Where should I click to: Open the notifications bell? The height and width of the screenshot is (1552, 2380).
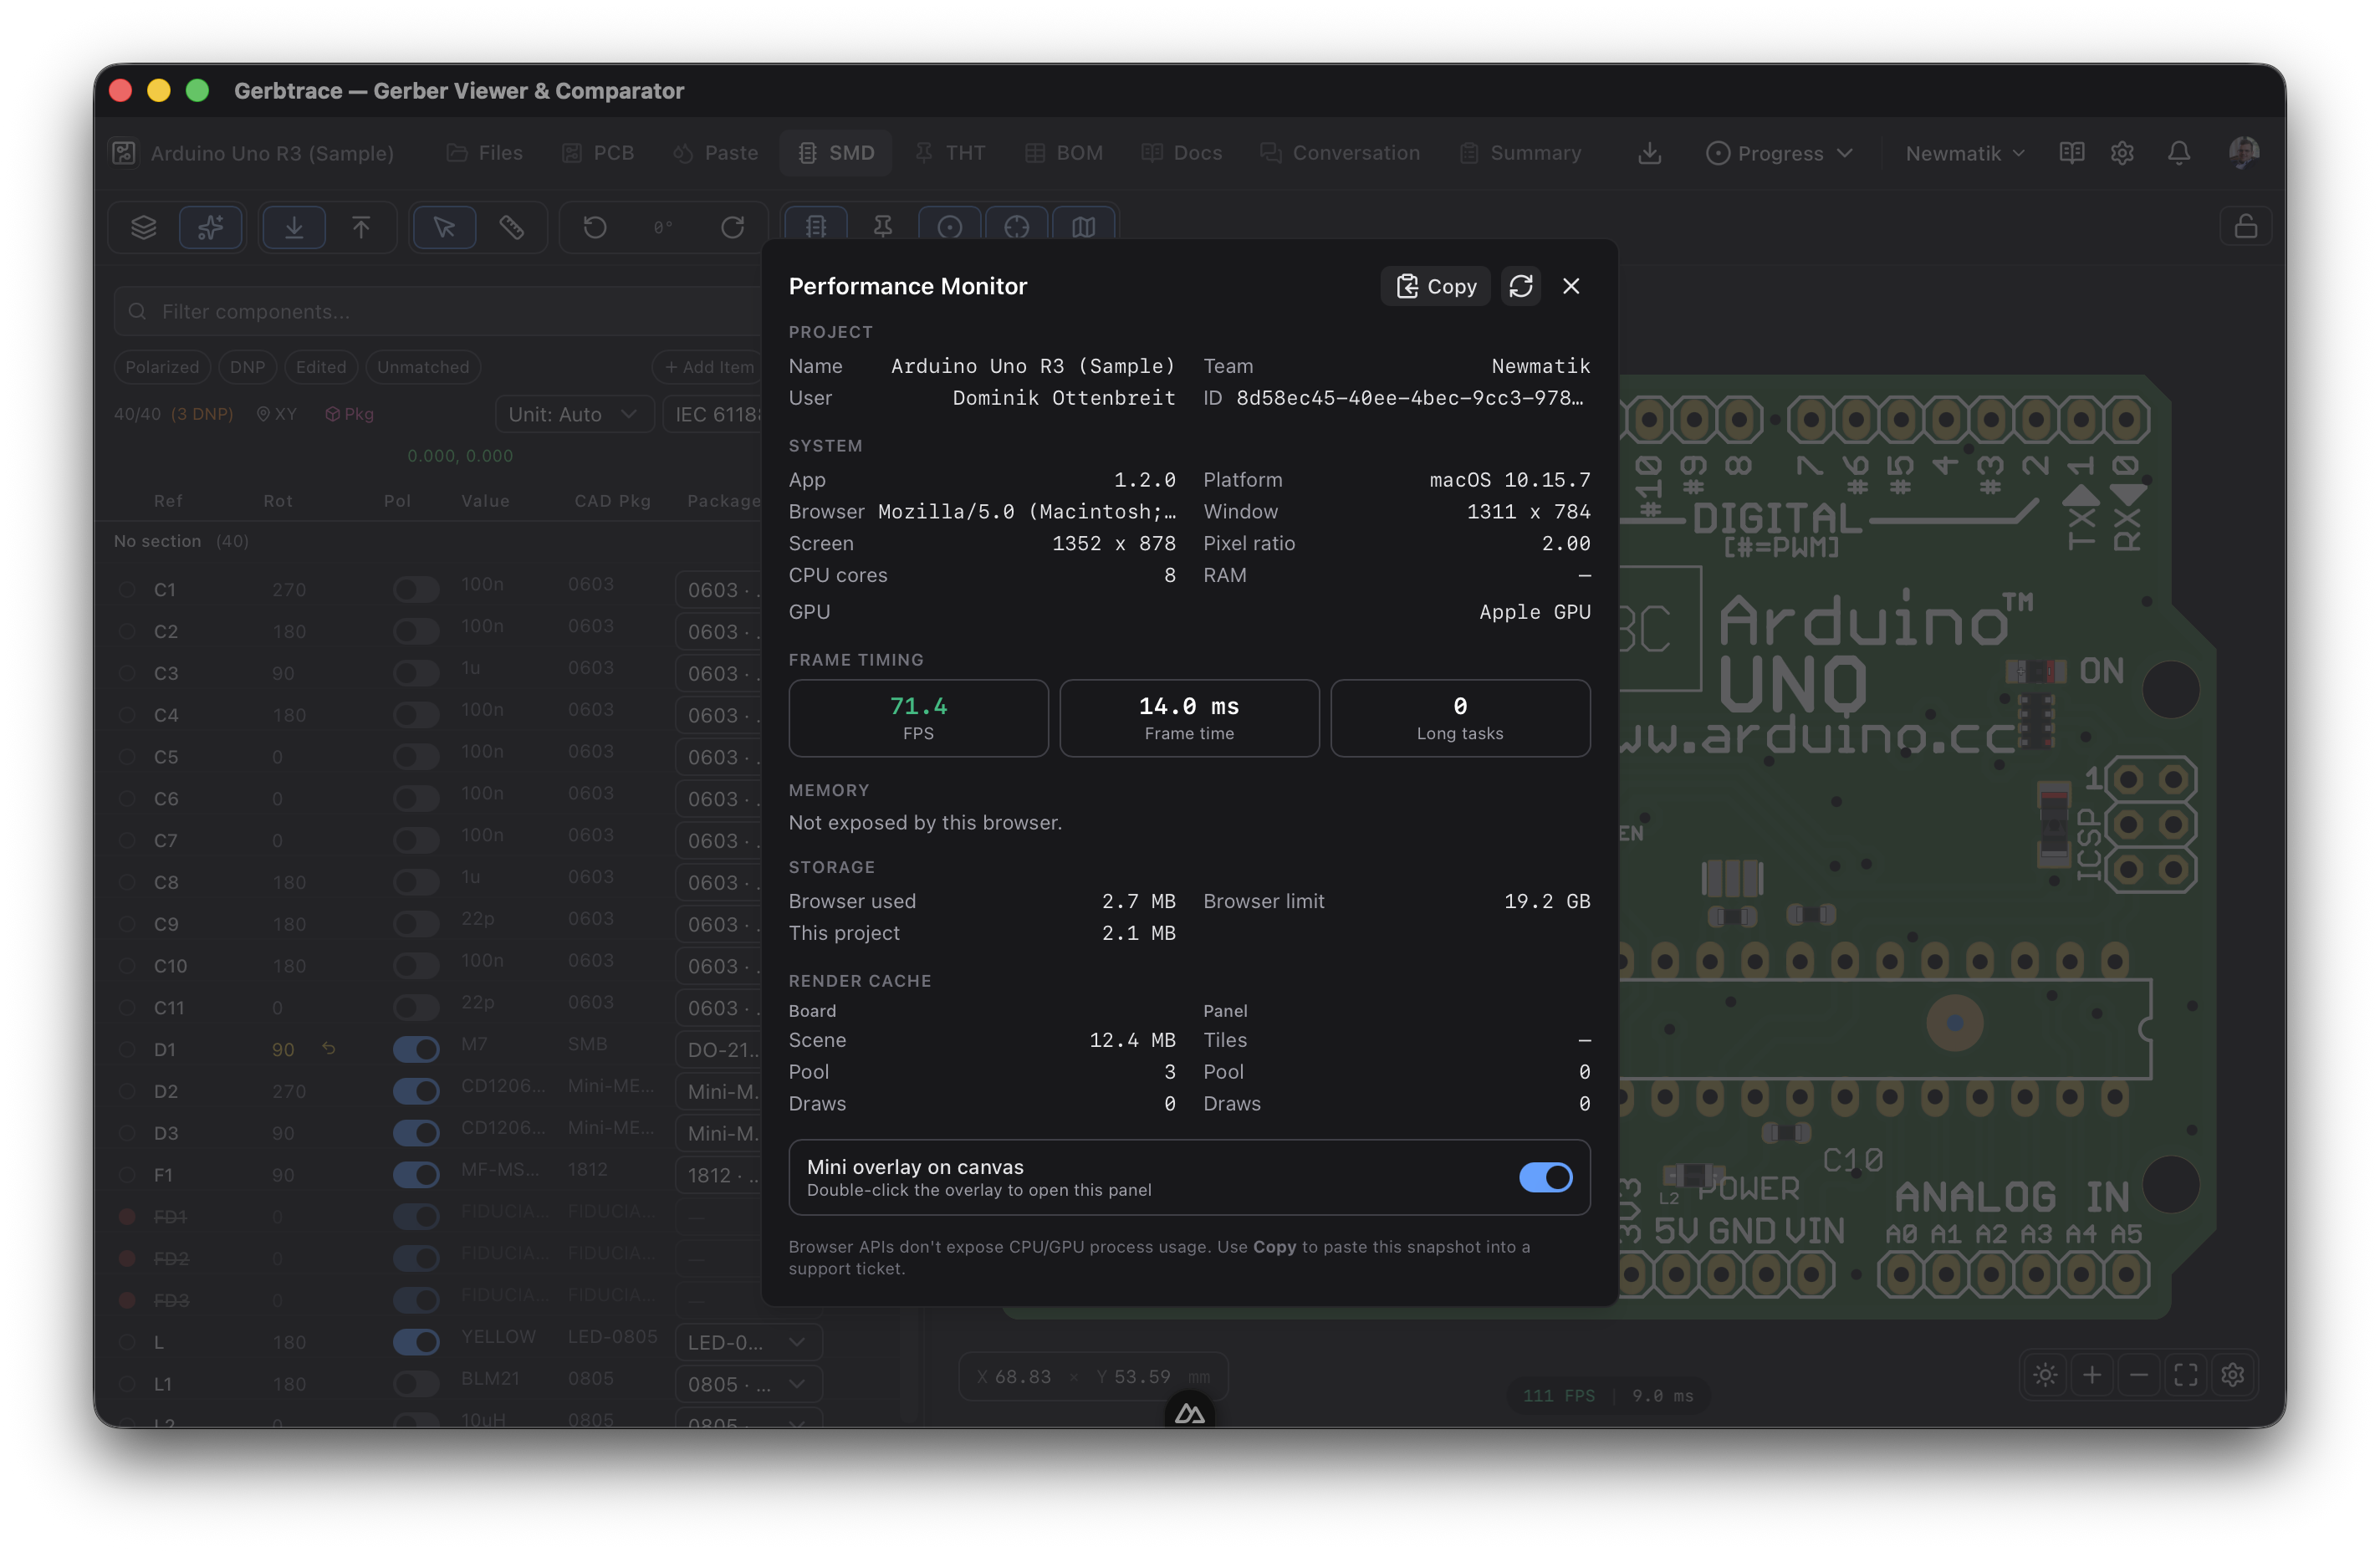(x=2178, y=153)
